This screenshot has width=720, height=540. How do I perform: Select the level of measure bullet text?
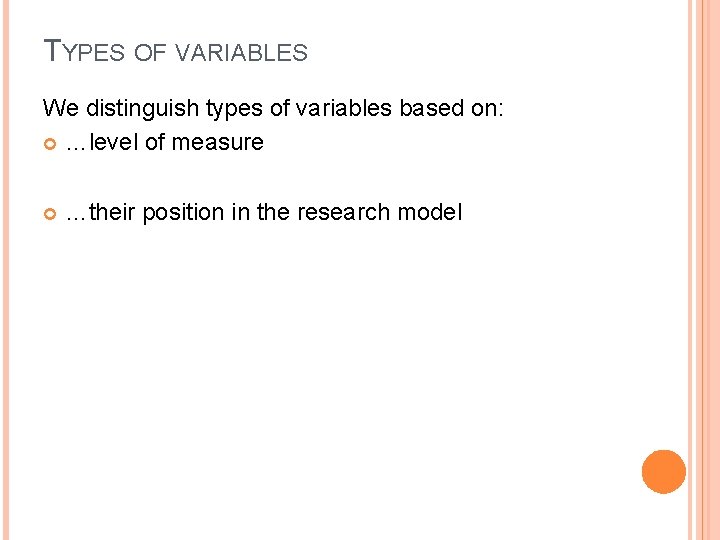[x=164, y=143]
